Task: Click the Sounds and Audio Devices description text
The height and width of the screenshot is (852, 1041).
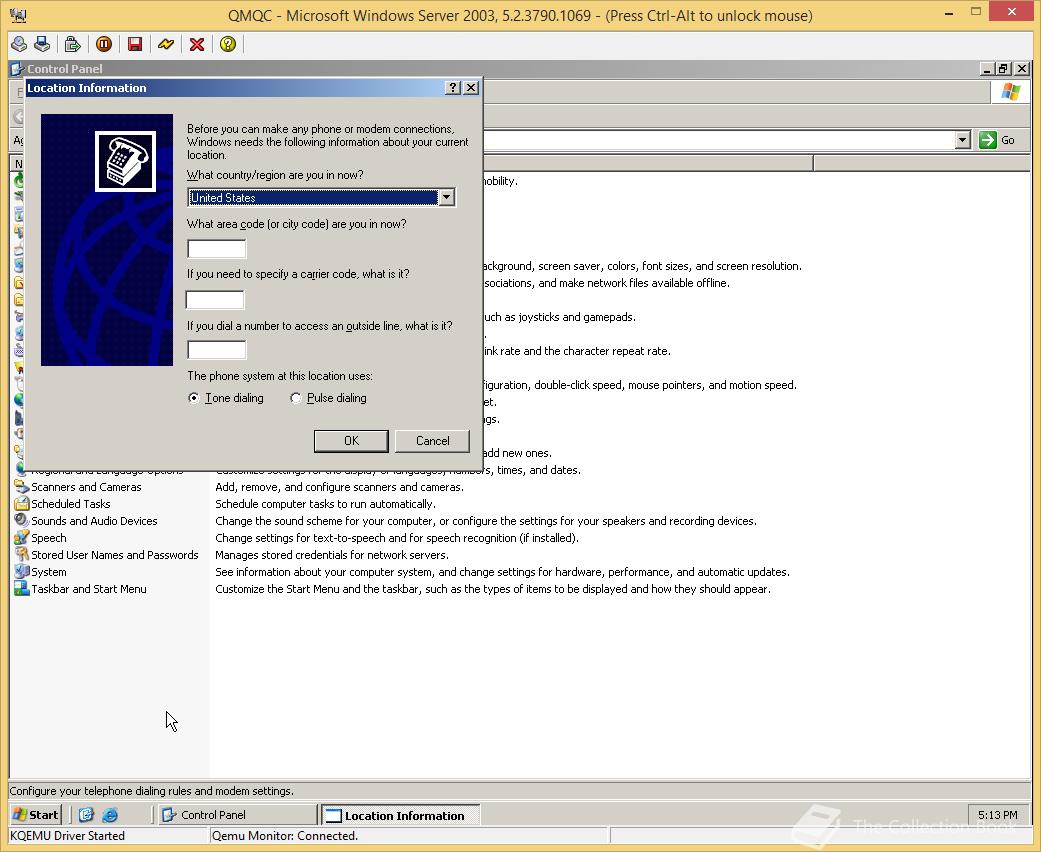Action: 486,521
